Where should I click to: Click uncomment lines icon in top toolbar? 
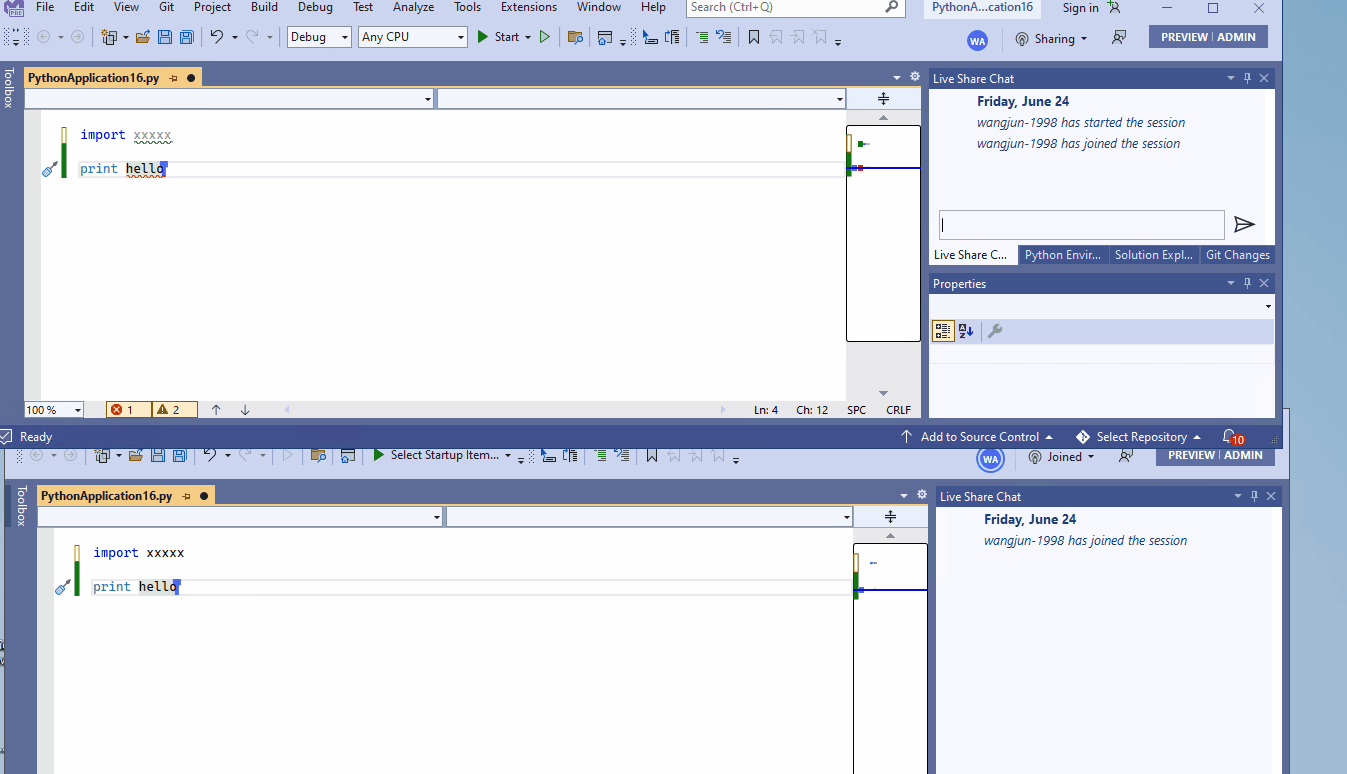(723, 37)
